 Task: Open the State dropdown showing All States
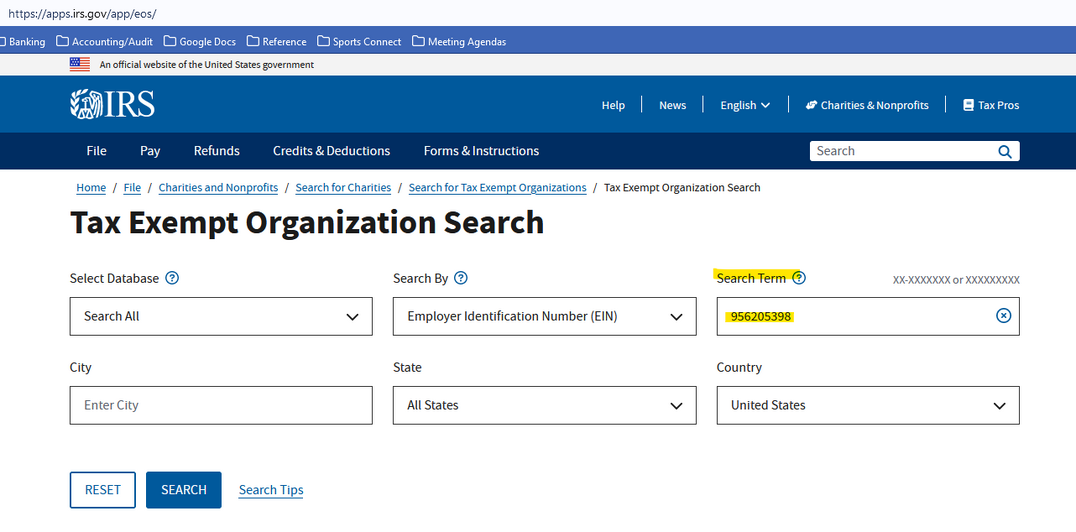pos(544,405)
